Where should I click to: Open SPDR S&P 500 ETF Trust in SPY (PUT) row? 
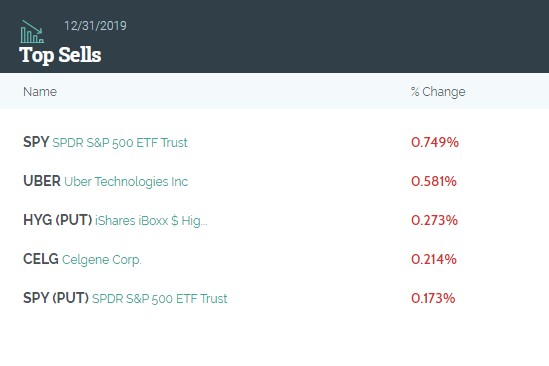click(x=160, y=299)
